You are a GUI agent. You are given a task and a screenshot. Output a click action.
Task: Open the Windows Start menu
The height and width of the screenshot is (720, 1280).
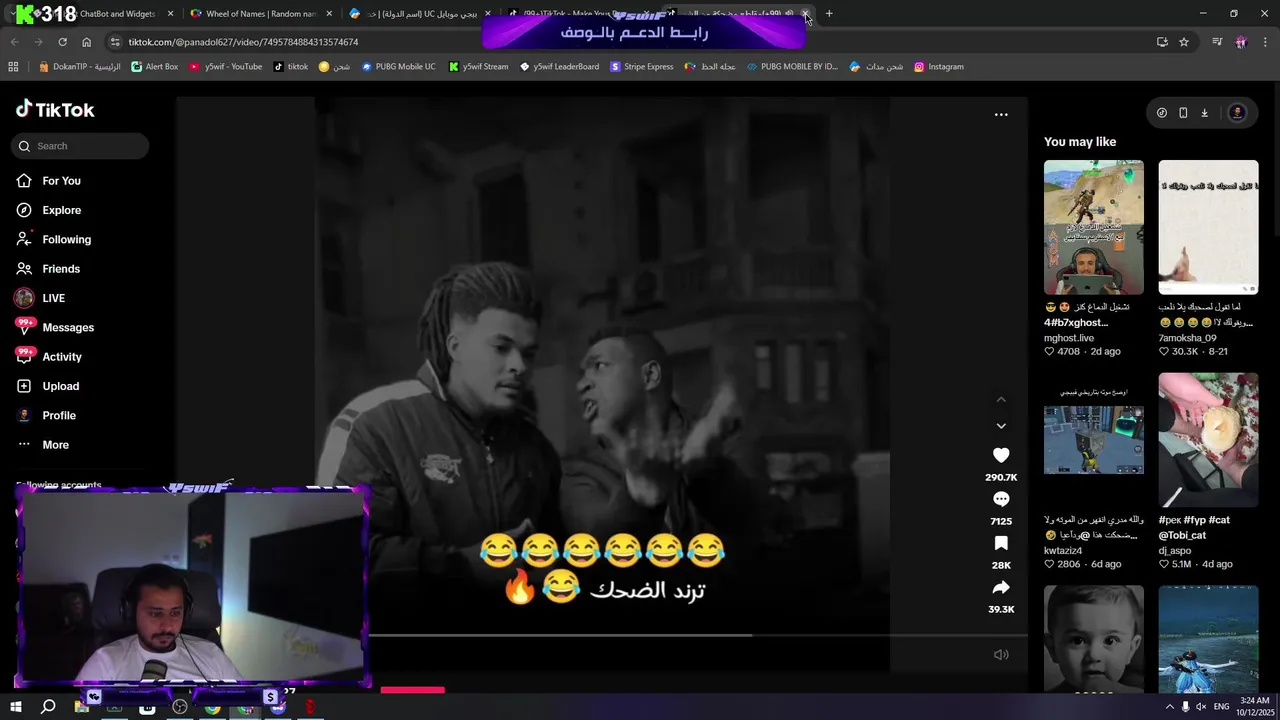(x=15, y=707)
